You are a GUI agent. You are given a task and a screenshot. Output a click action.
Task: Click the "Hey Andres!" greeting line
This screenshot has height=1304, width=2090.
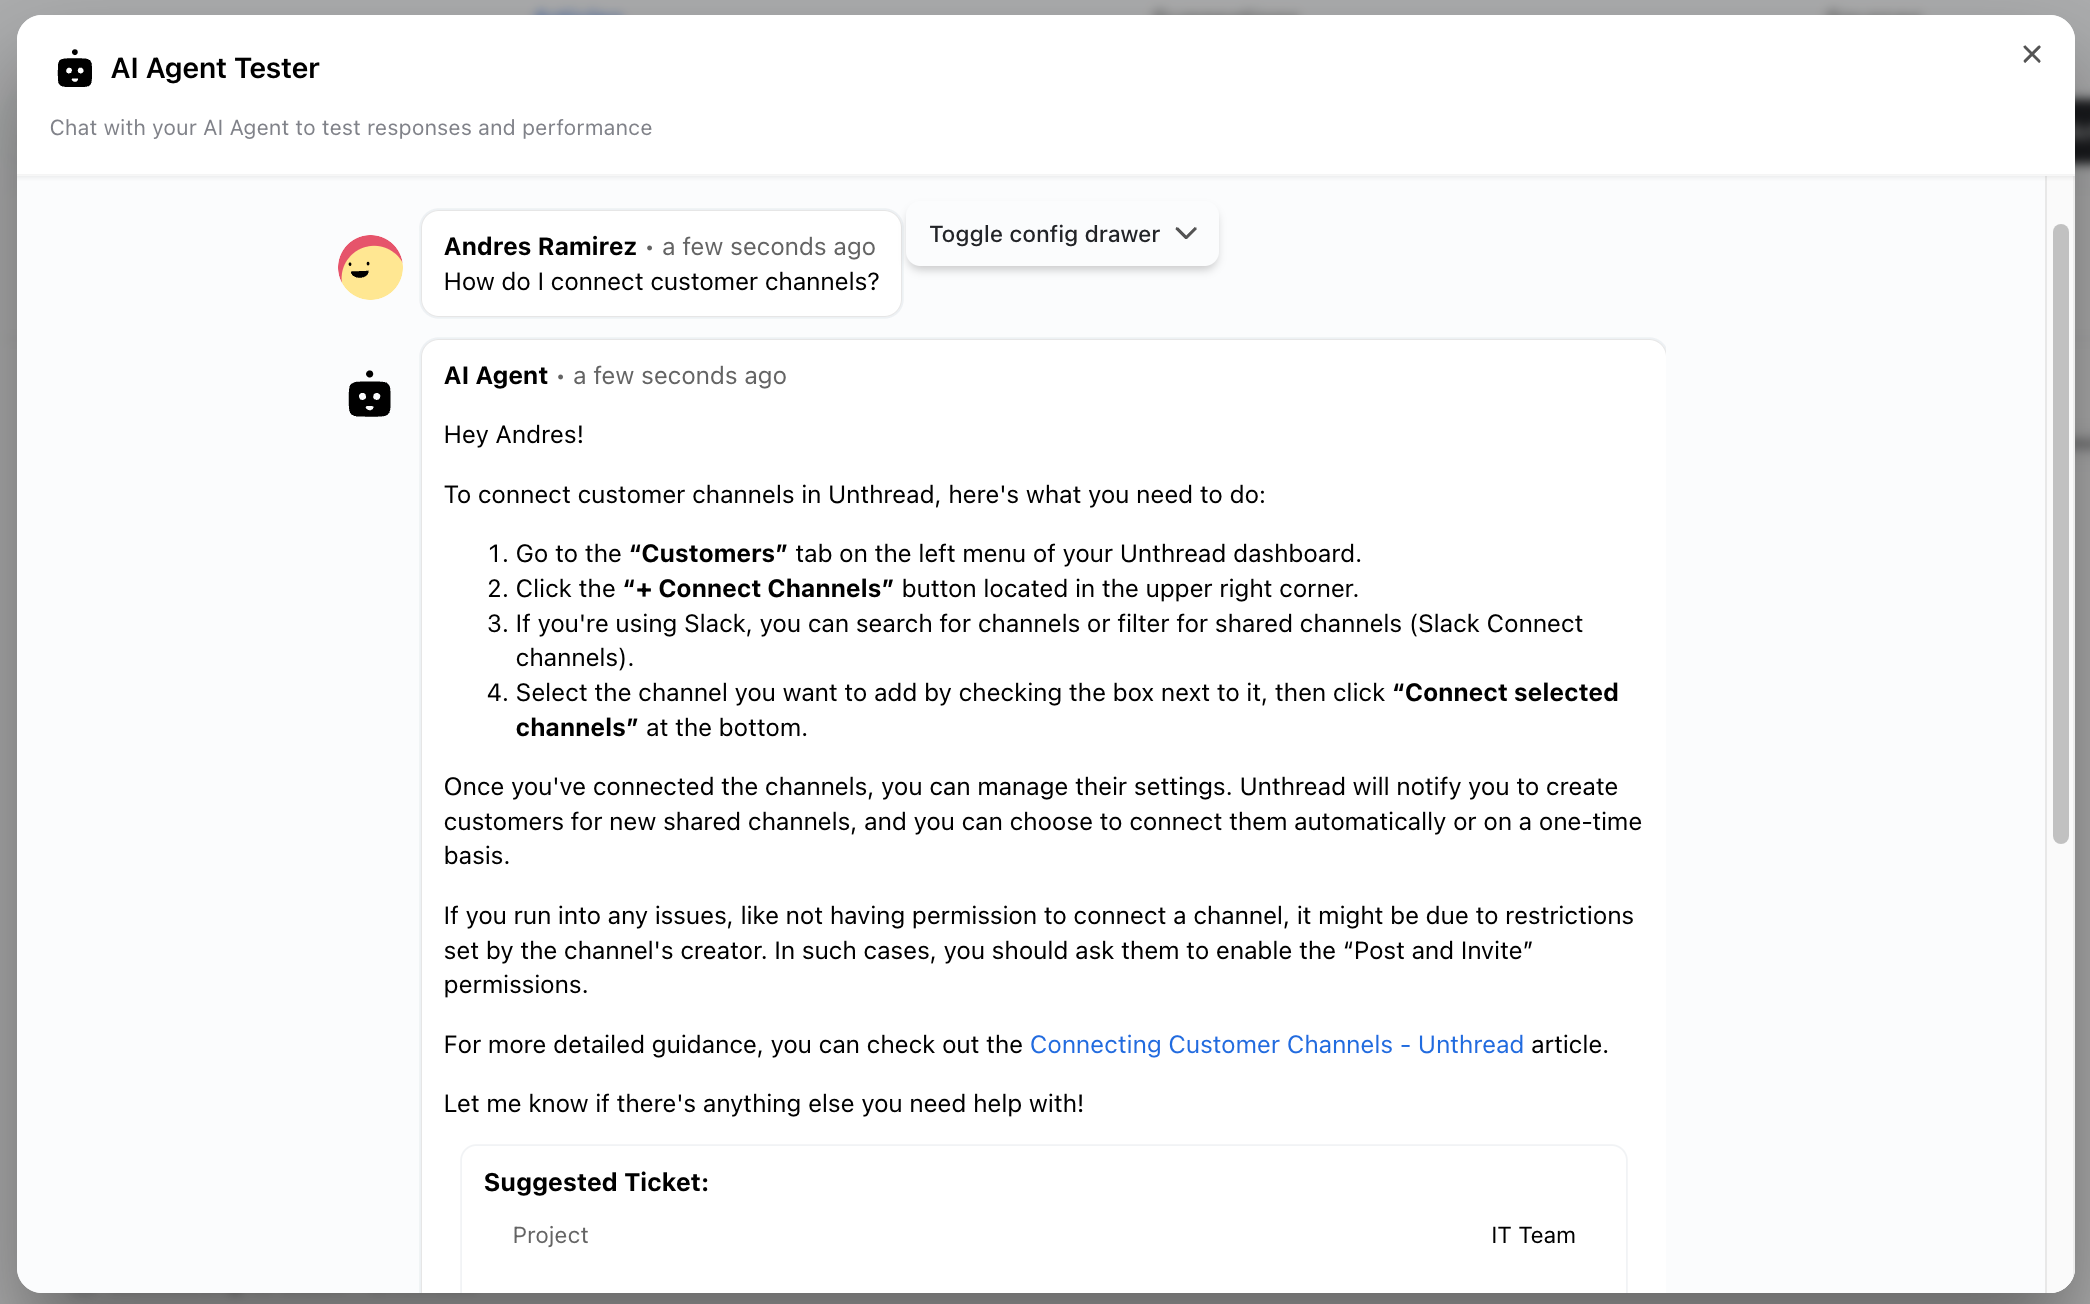[x=514, y=435]
